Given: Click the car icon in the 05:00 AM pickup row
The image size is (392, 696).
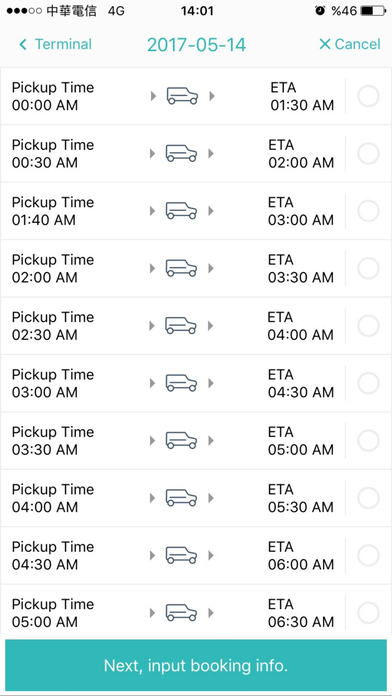Looking at the screenshot, I should point(182,613).
